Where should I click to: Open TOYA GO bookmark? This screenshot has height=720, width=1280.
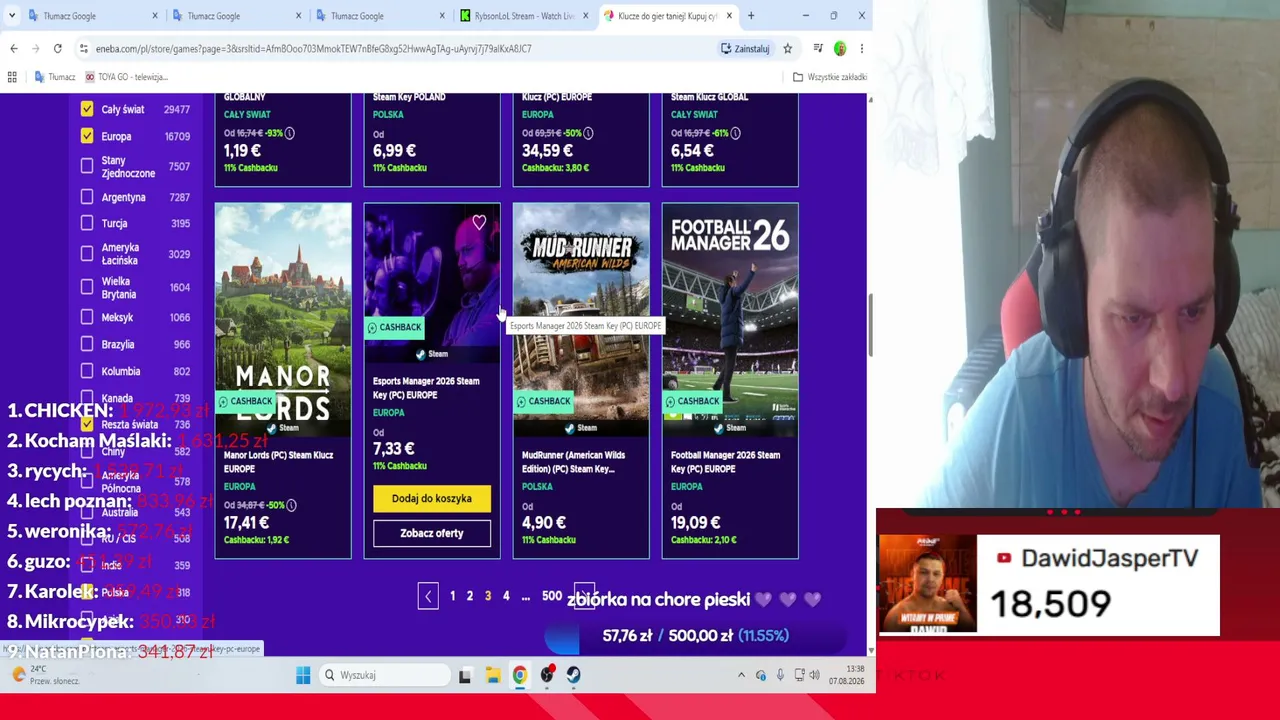click(127, 77)
